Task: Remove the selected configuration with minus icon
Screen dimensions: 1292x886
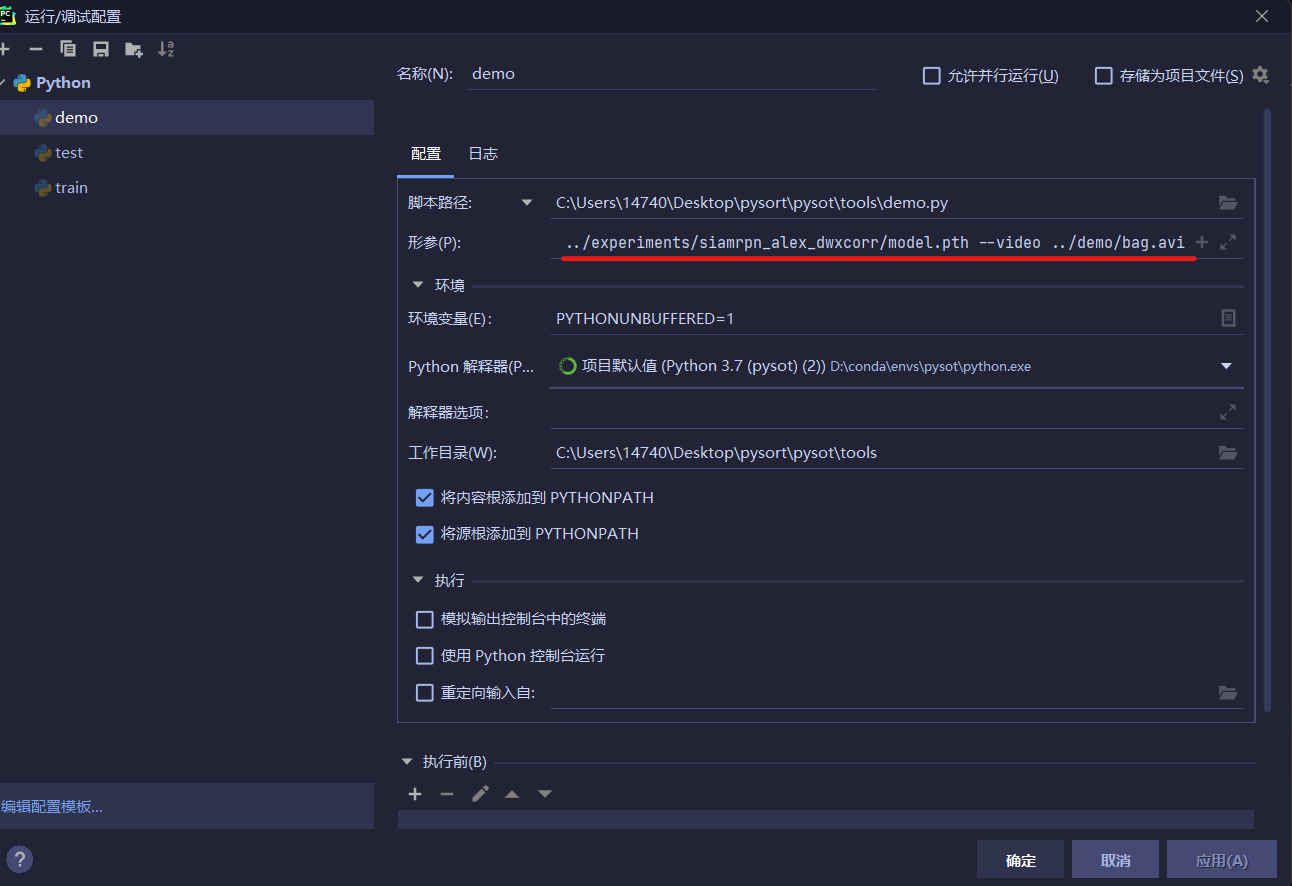Action: click(x=36, y=49)
